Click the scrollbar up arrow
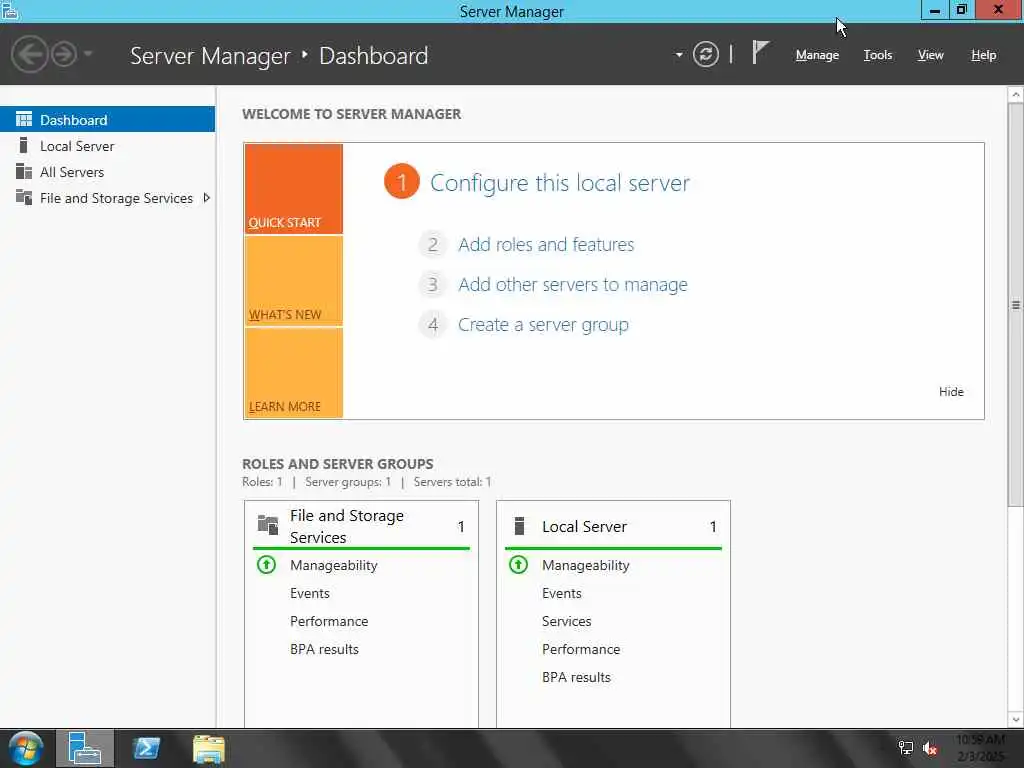 tap(1016, 95)
